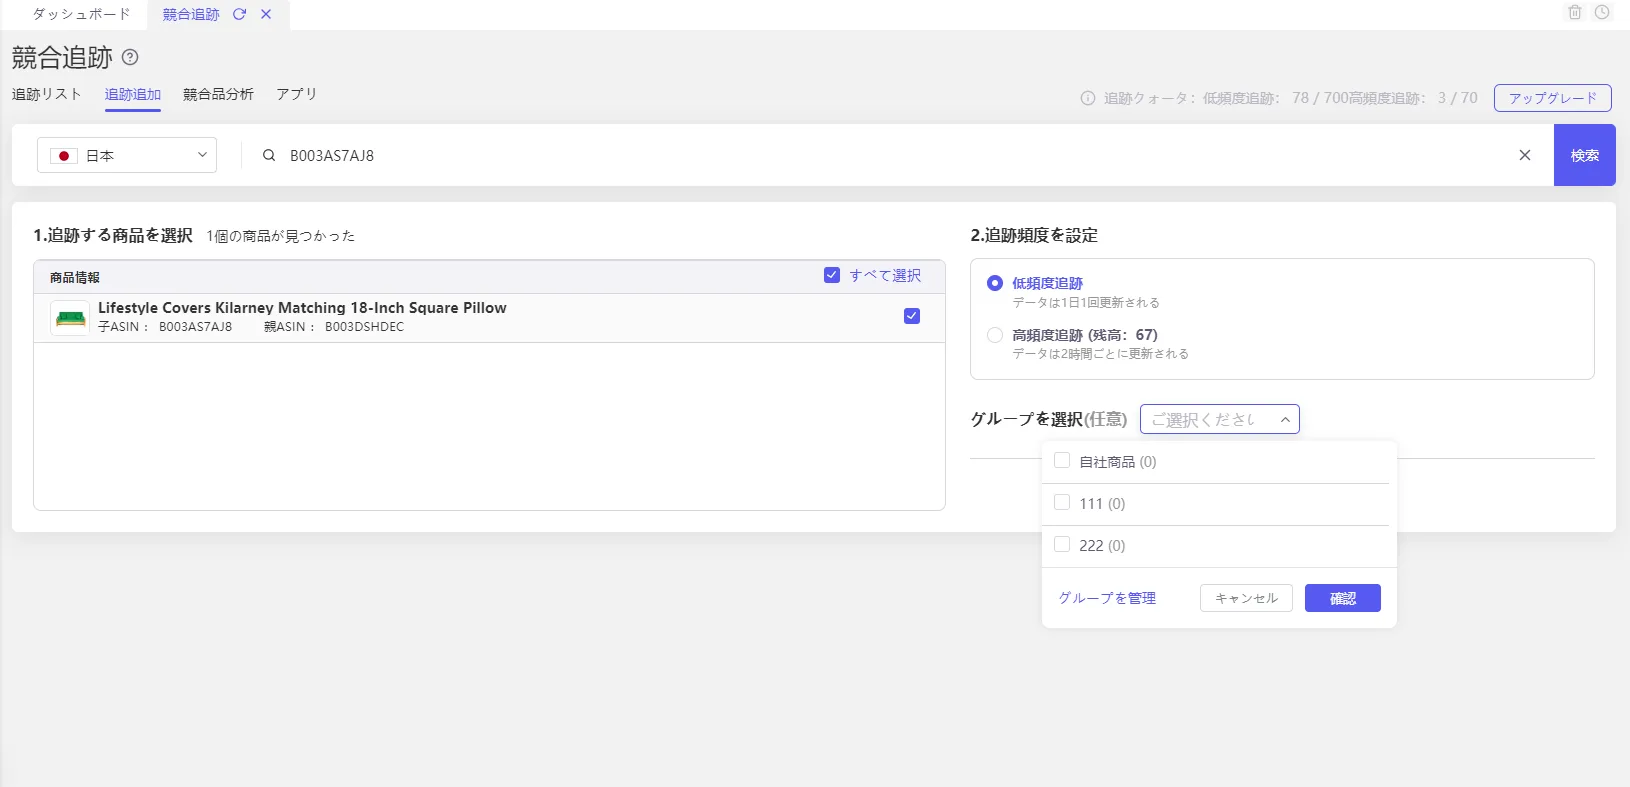The height and width of the screenshot is (787, 1630).
Task: Open the 日本 marketplace dropdown
Action: point(127,155)
